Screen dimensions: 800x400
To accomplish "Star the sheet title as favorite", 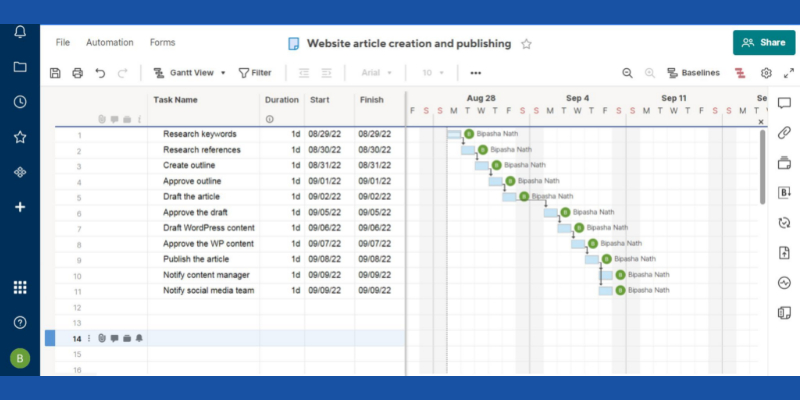I will (x=527, y=44).
